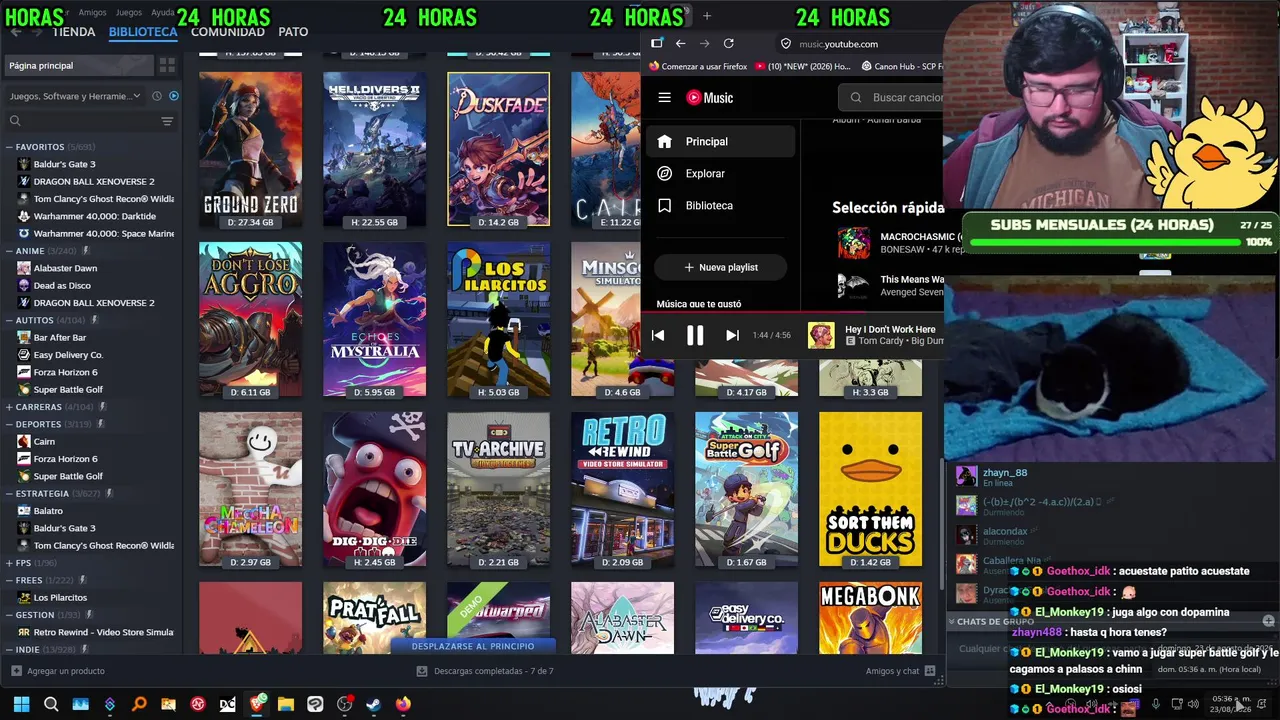This screenshot has height=720, width=1280.
Task: Toggle the ready-to-play filter icon in Steam
Action: click(x=174, y=96)
